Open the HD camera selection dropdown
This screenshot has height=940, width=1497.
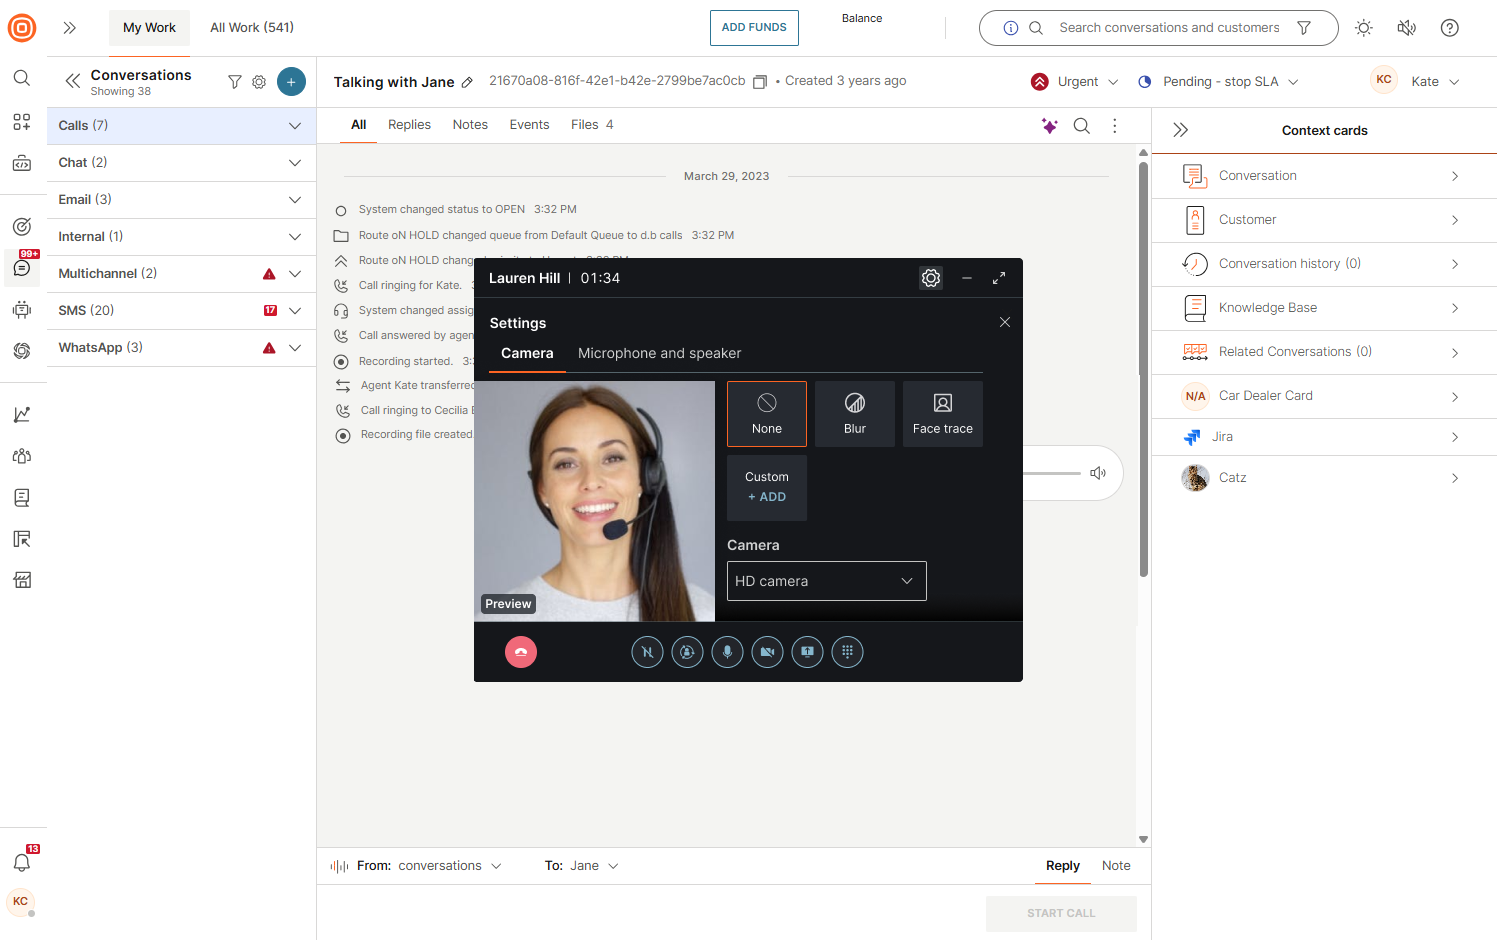pyautogui.click(x=826, y=581)
